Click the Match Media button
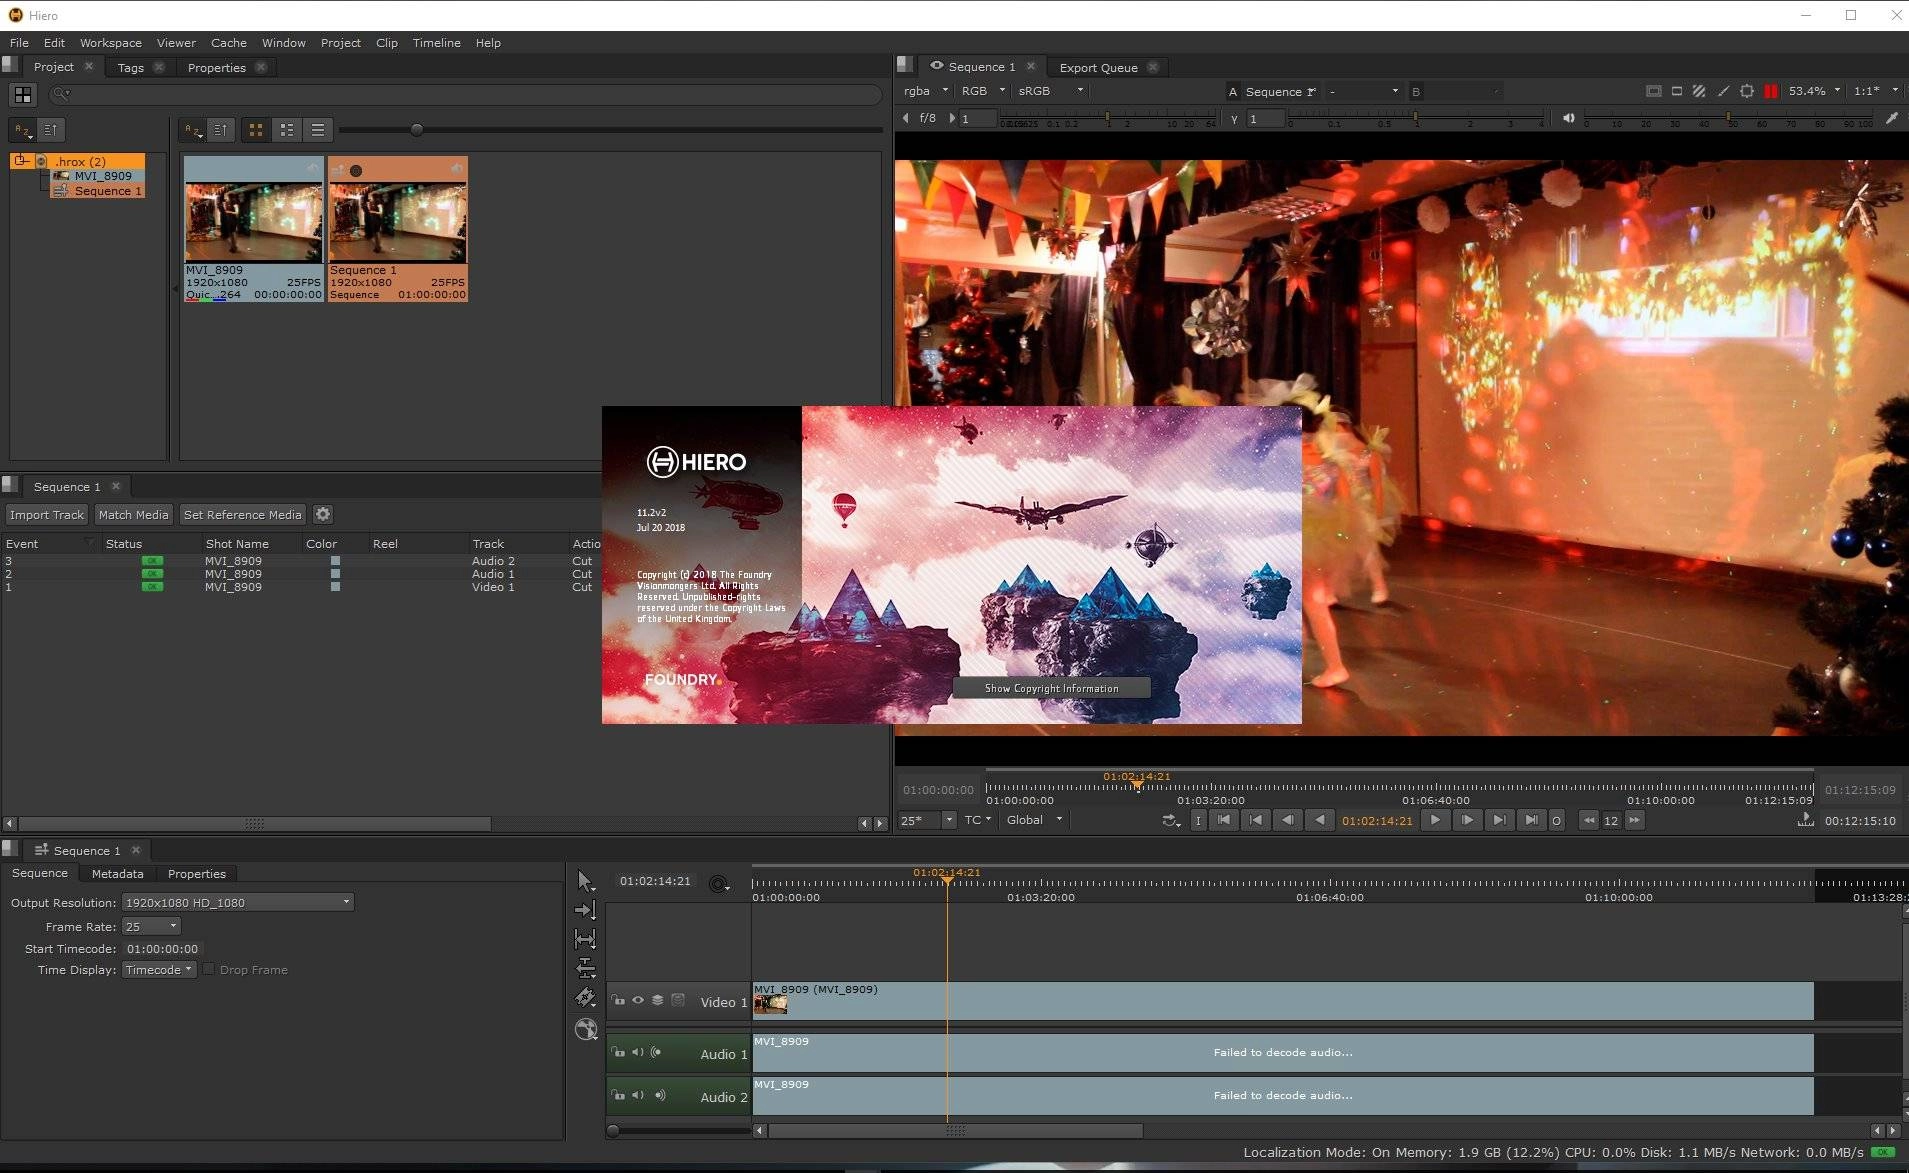 click(133, 514)
